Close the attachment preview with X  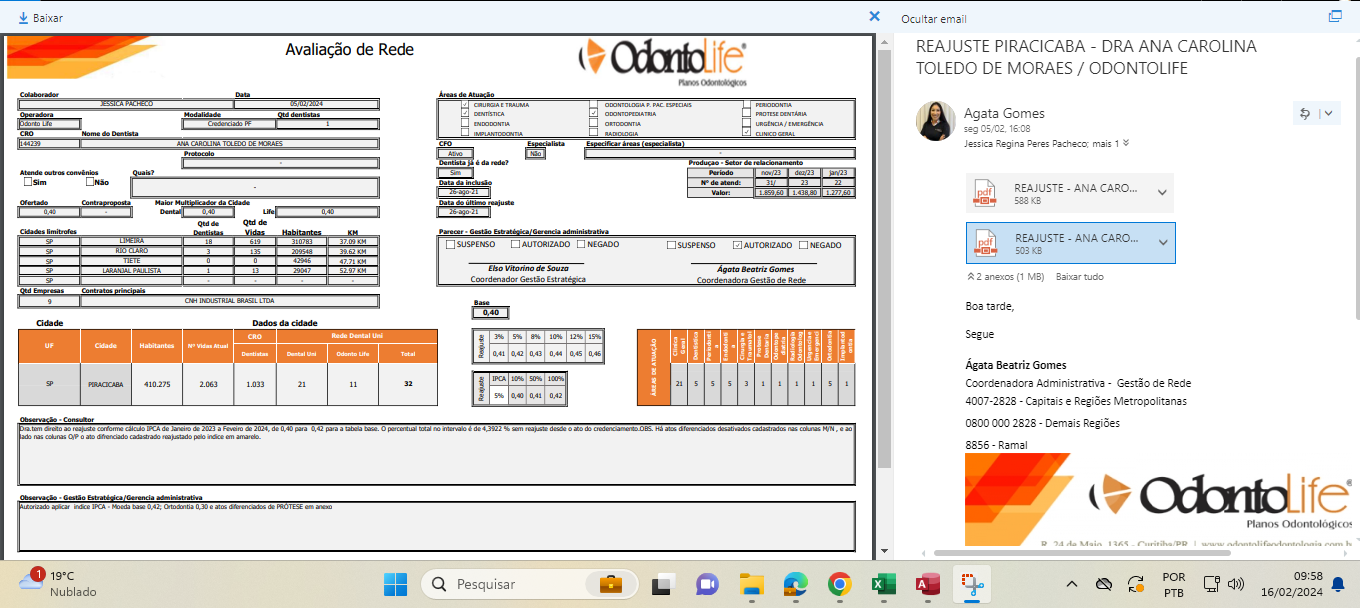(874, 17)
